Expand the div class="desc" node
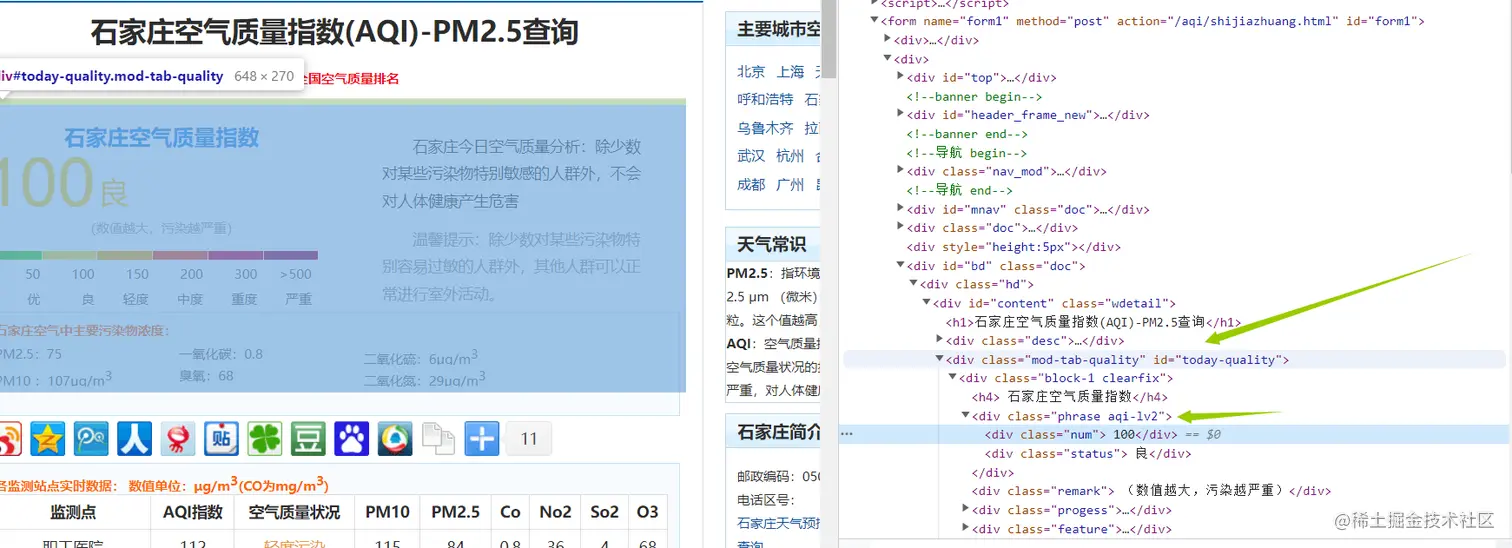 [x=939, y=341]
